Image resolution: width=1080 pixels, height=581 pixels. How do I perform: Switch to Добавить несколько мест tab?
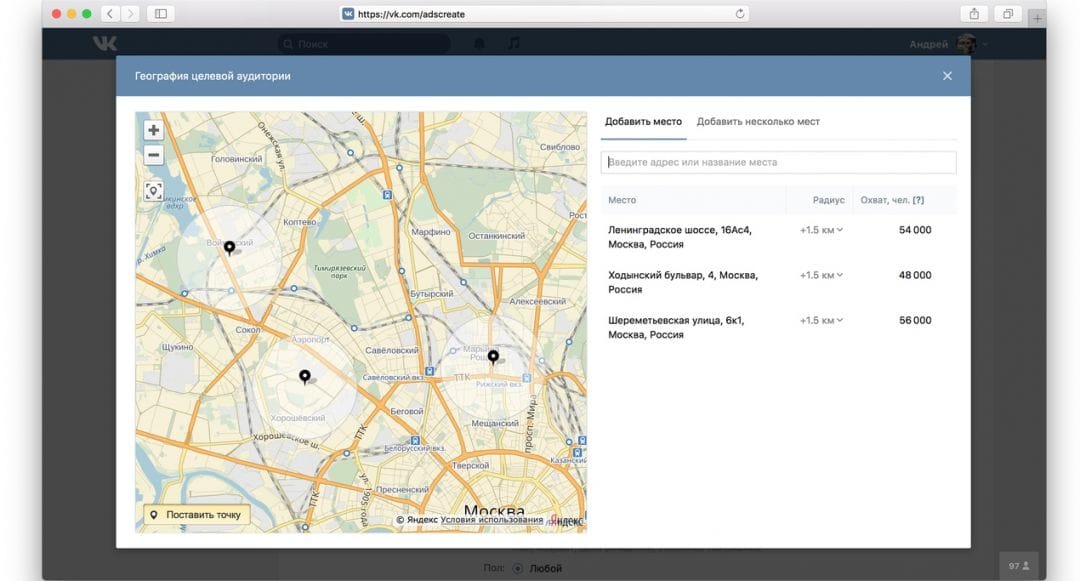click(x=758, y=122)
